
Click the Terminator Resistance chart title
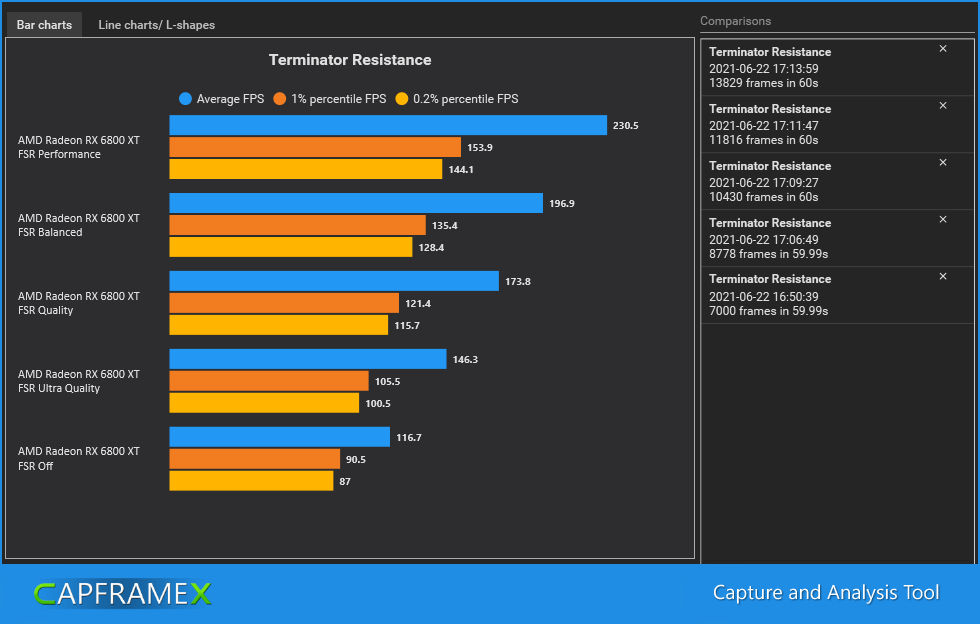pyautogui.click(x=350, y=60)
